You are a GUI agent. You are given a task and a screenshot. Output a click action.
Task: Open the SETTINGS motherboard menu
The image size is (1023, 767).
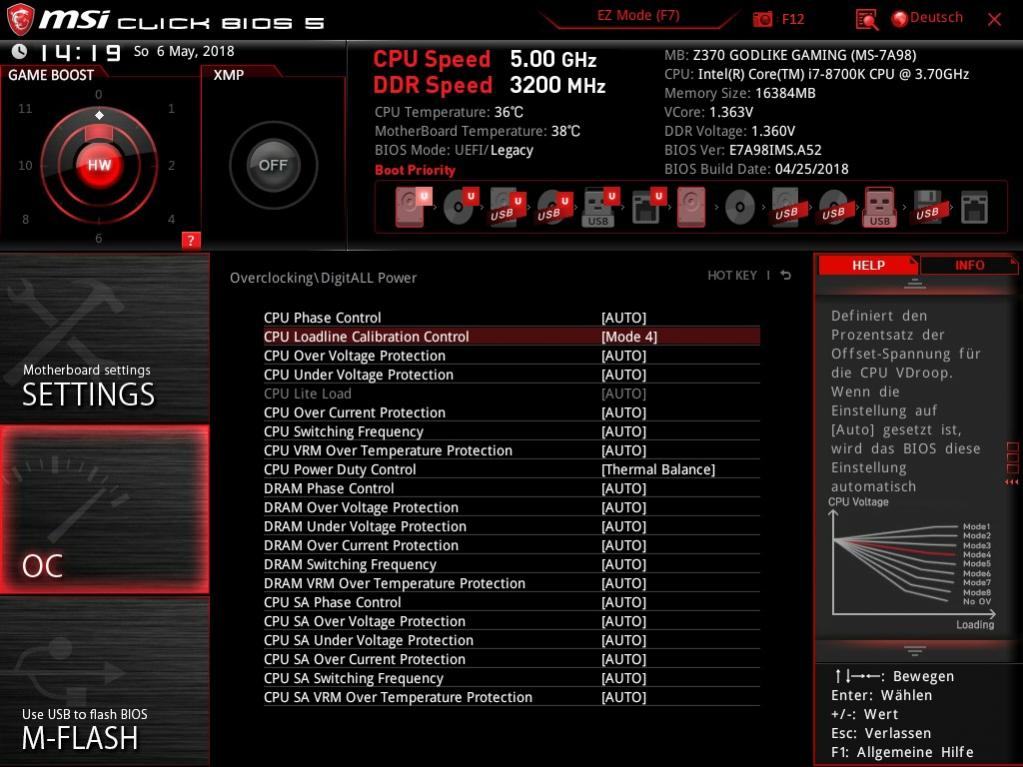coord(104,338)
